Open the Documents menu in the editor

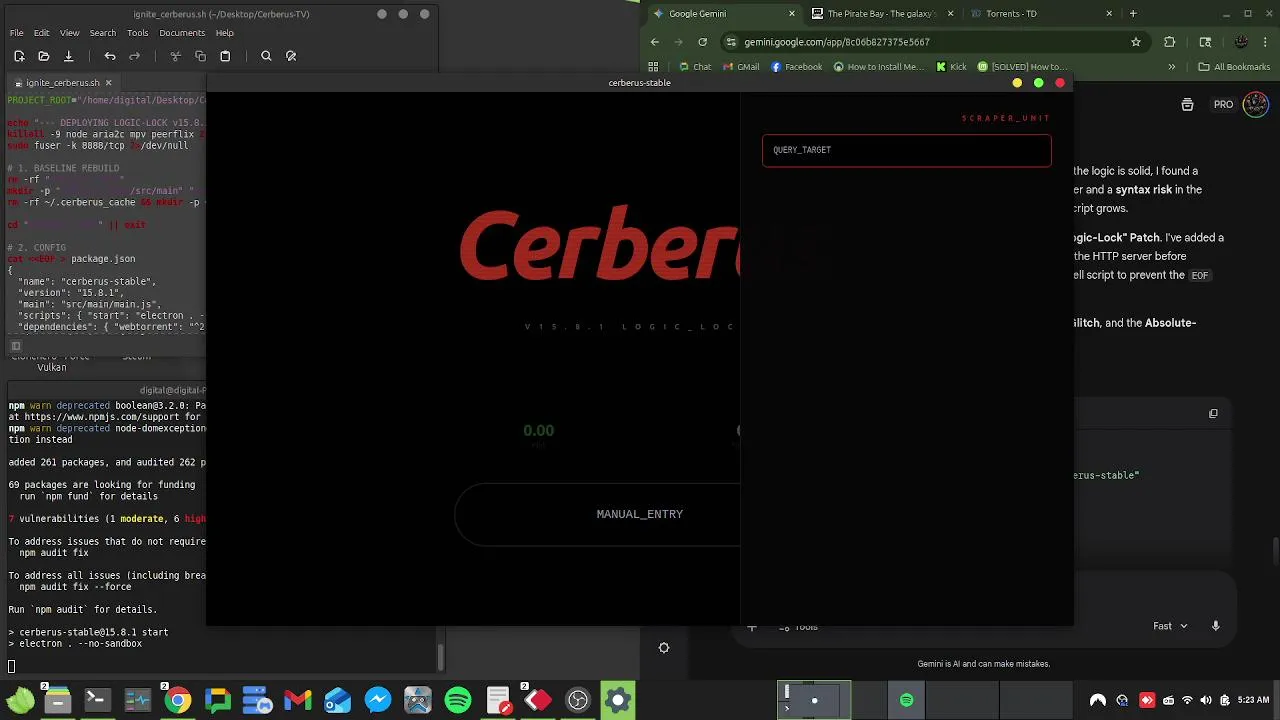[183, 33]
